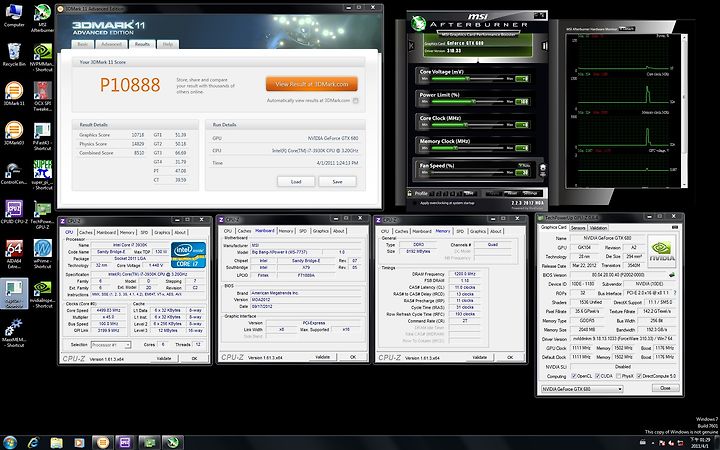Toggle OpenCL checkbox in GPU-Z
Image resolution: width=720 pixels, height=450 pixels.
pos(574,376)
